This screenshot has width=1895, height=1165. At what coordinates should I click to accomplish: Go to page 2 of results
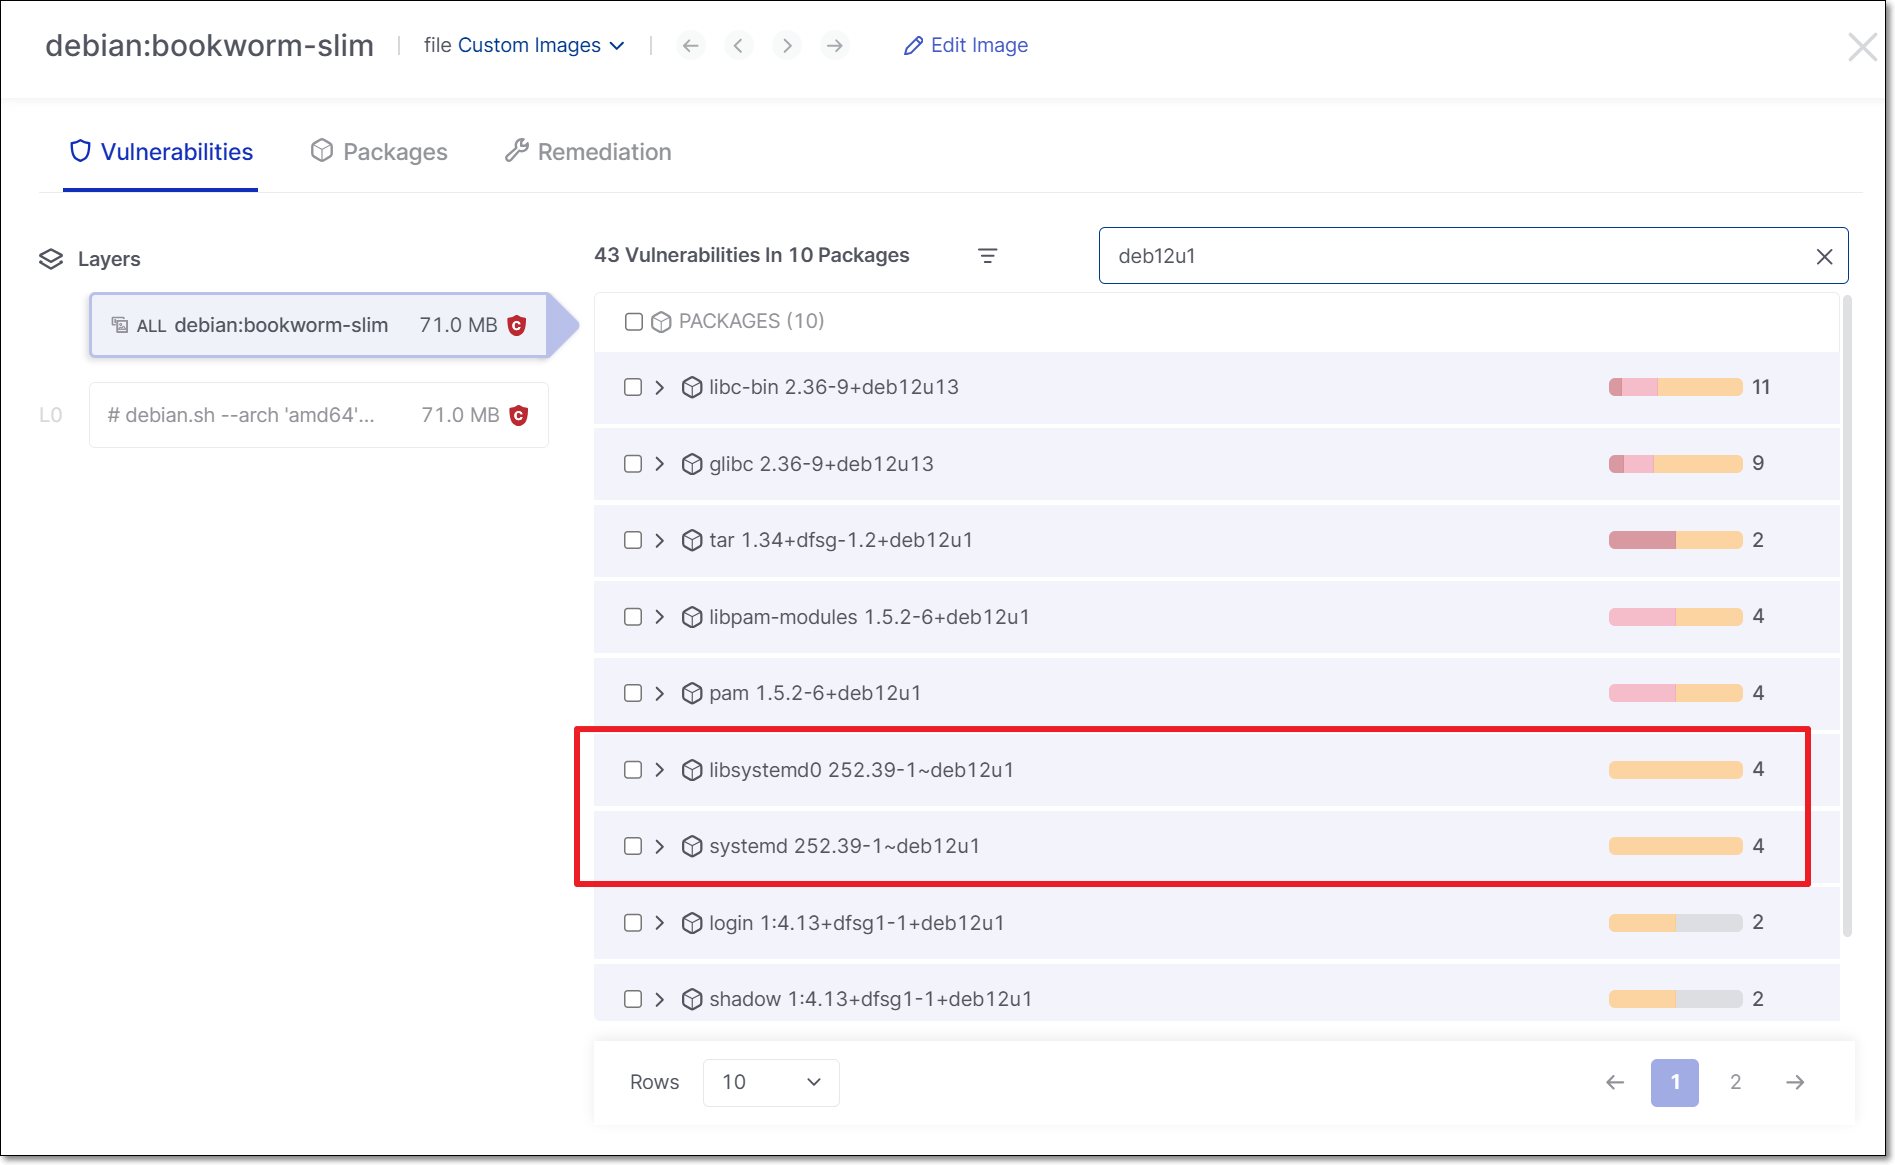[1735, 1082]
